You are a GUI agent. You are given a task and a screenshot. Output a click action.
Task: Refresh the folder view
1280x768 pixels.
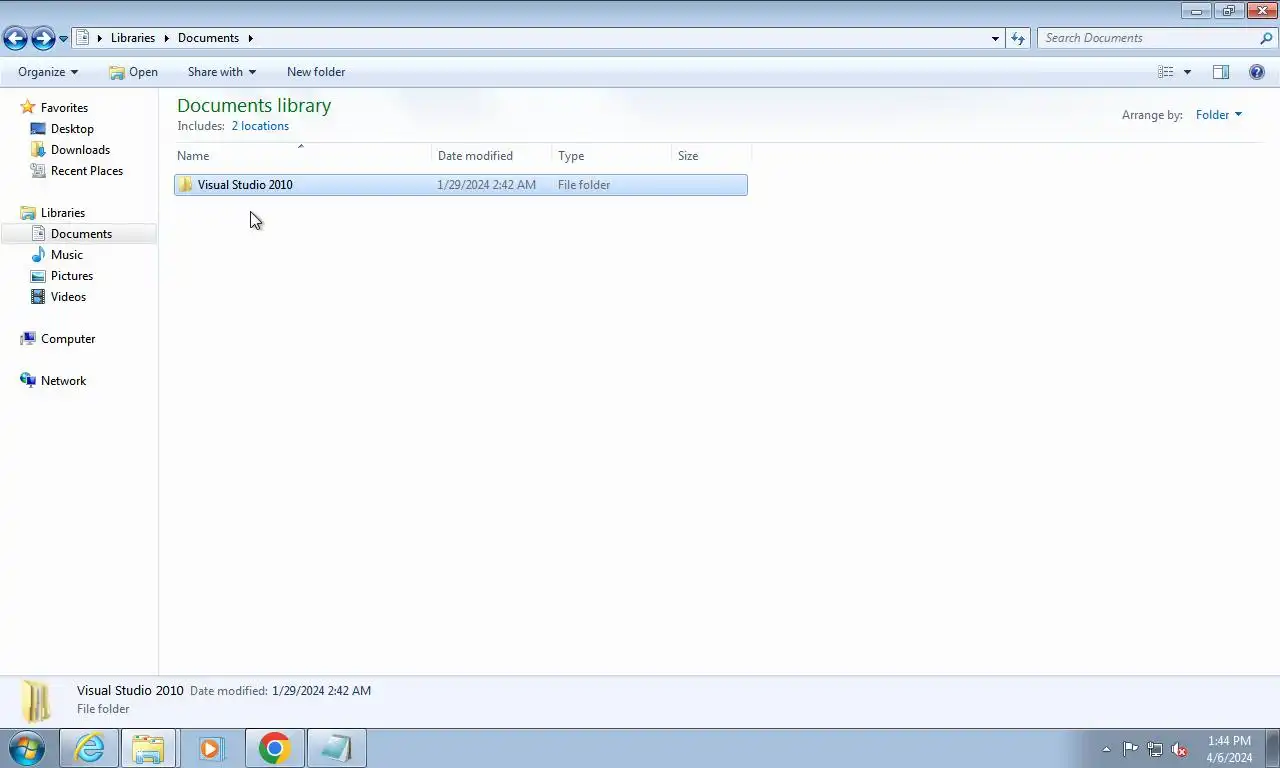pyautogui.click(x=1018, y=38)
